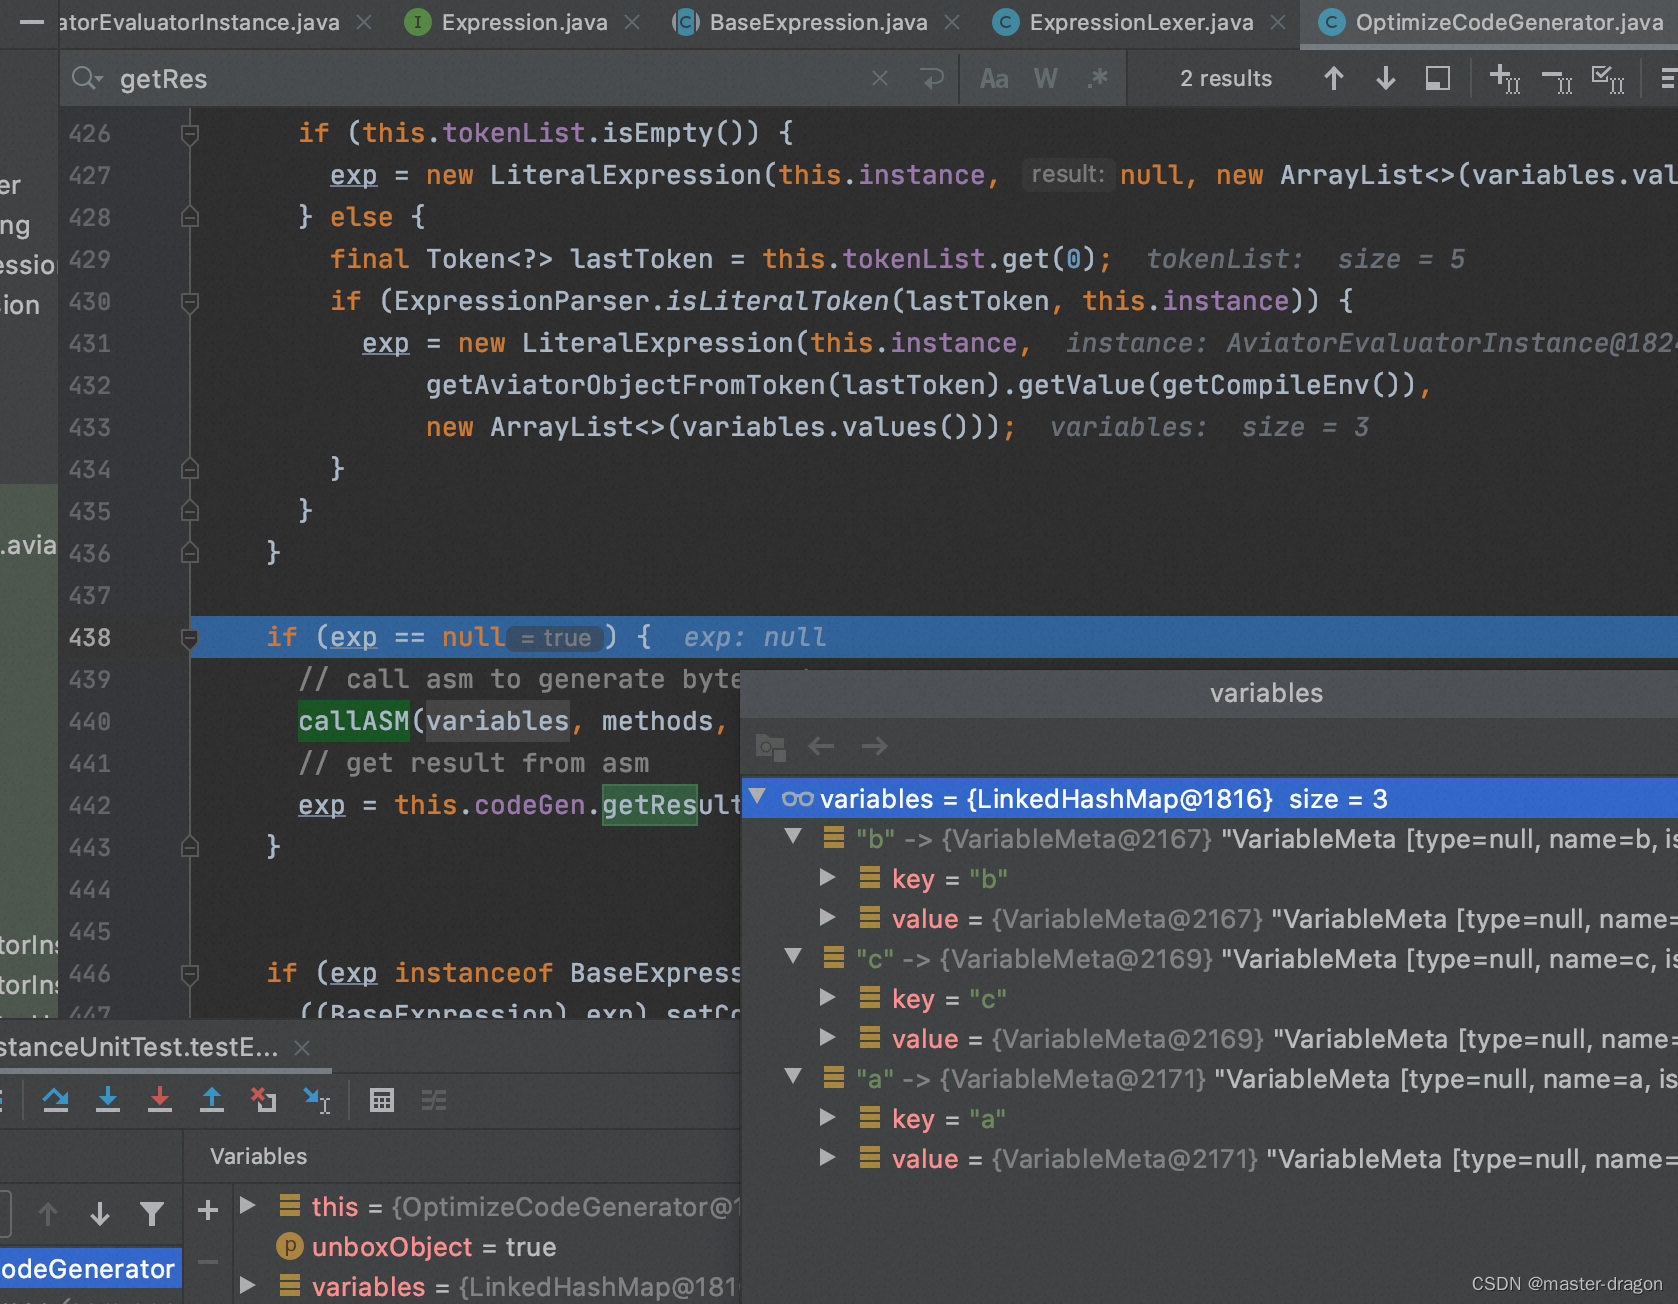Toggle search in selection only

coord(1437,78)
